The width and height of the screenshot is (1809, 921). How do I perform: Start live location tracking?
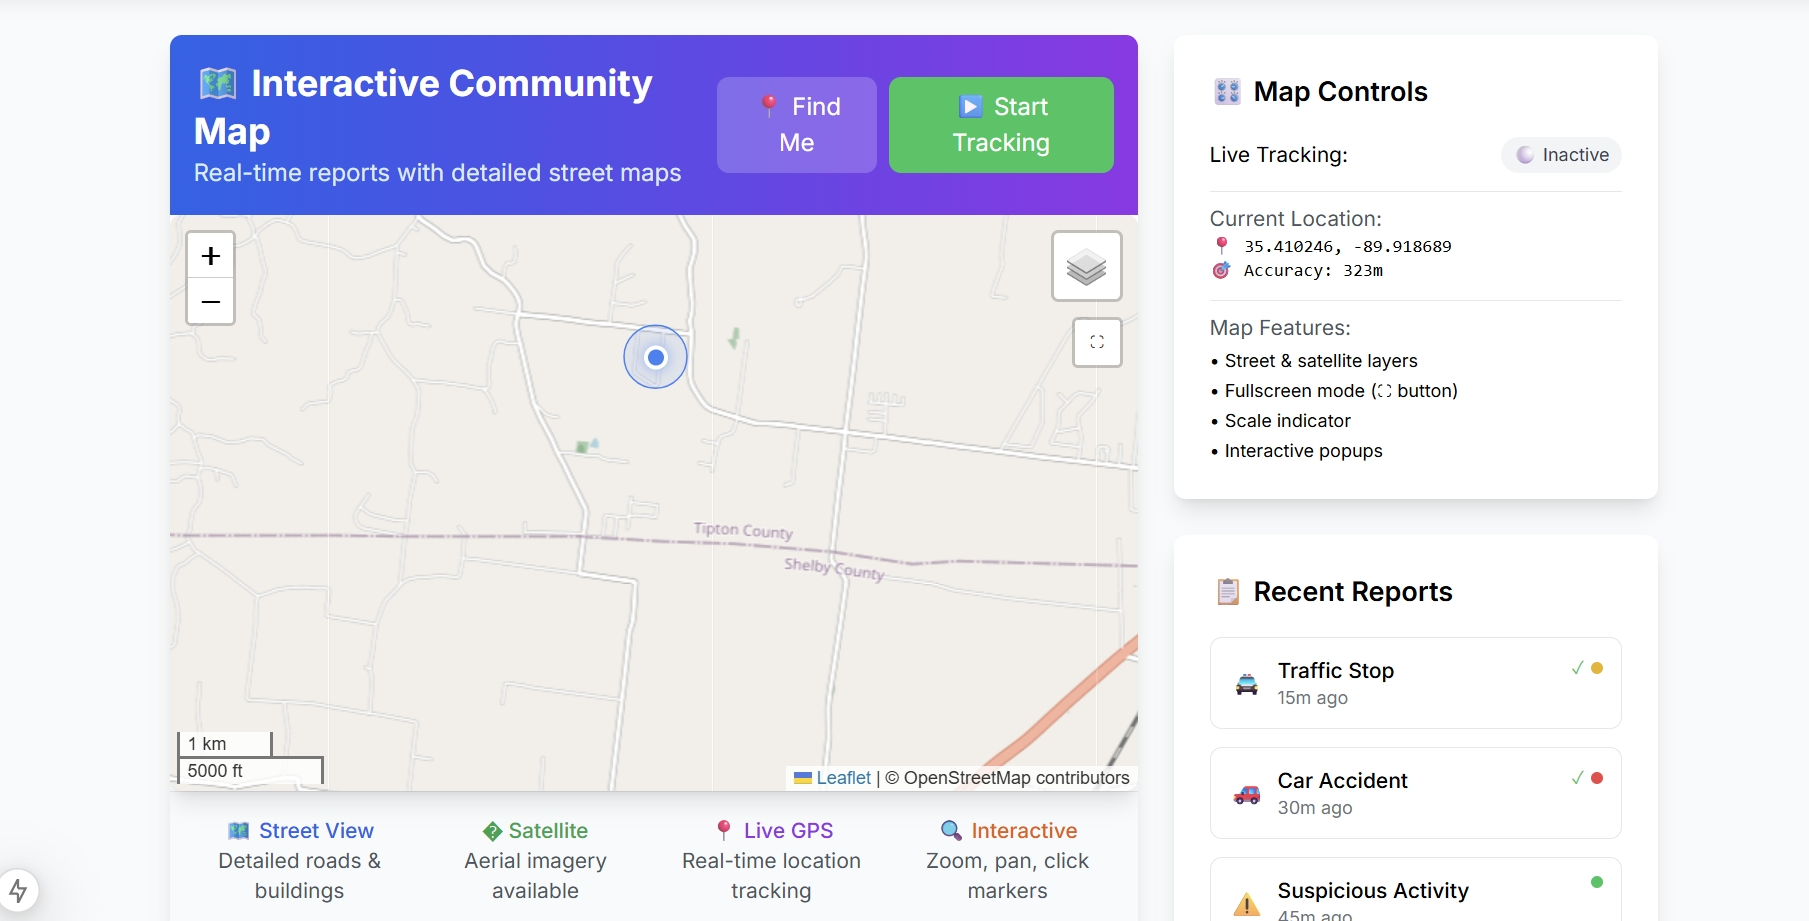(1000, 125)
